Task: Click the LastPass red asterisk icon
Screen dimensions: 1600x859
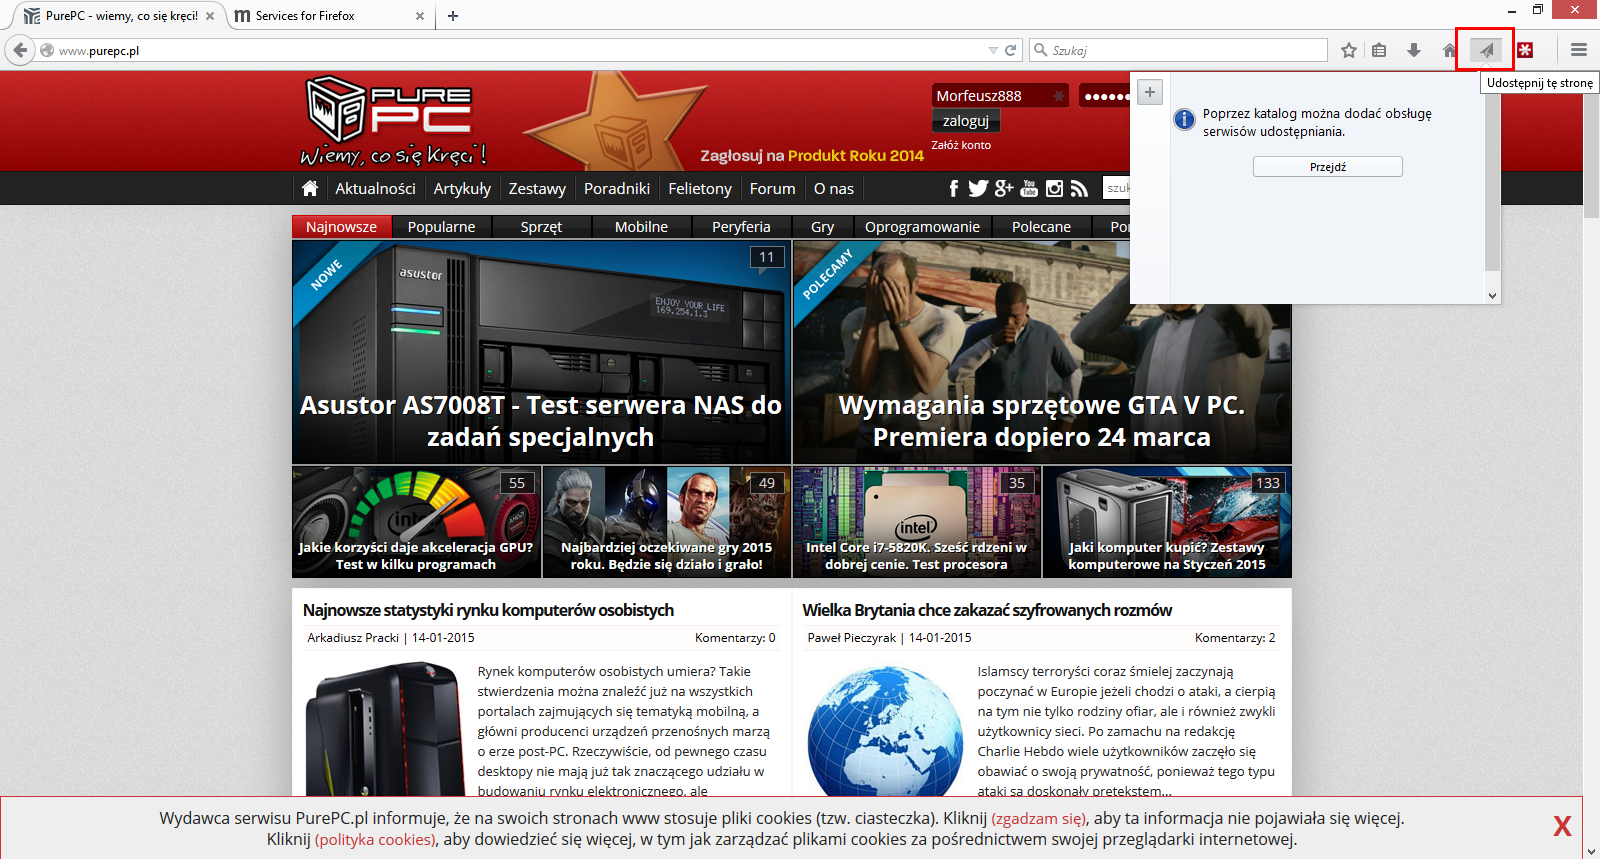Action: [x=1525, y=50]
